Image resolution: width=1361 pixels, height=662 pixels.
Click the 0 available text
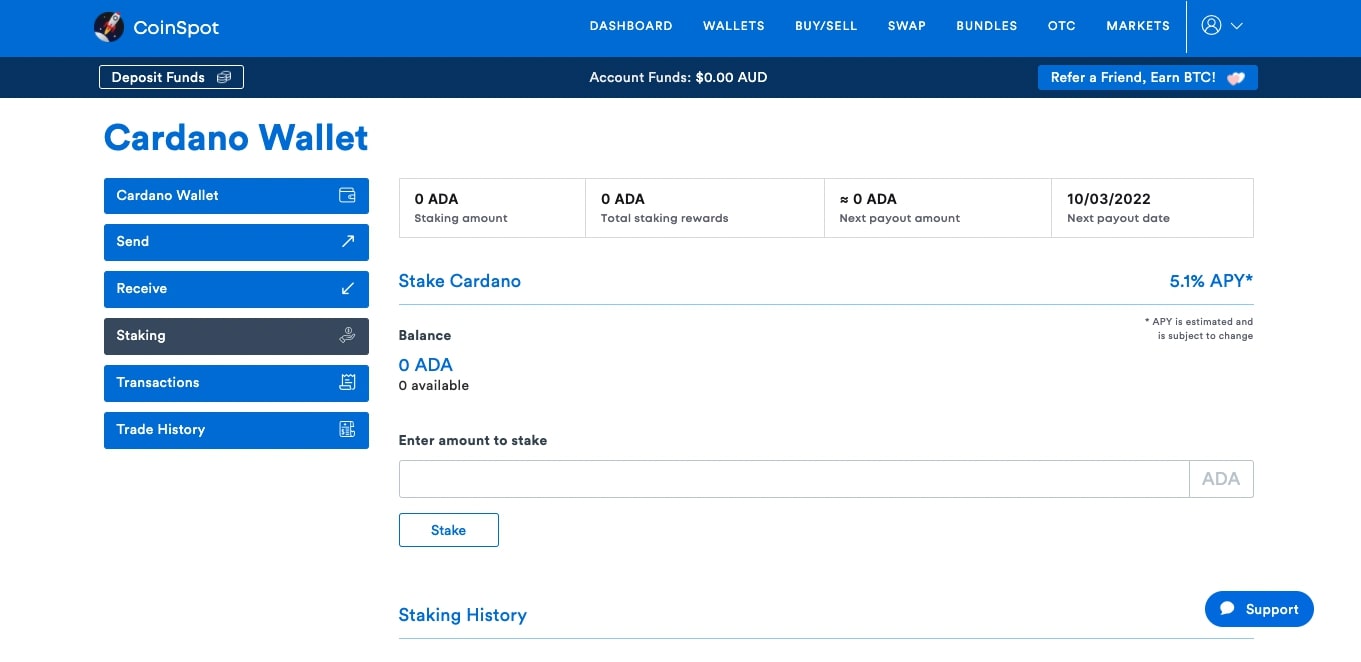pyautogui.click(x=434, y=386)
